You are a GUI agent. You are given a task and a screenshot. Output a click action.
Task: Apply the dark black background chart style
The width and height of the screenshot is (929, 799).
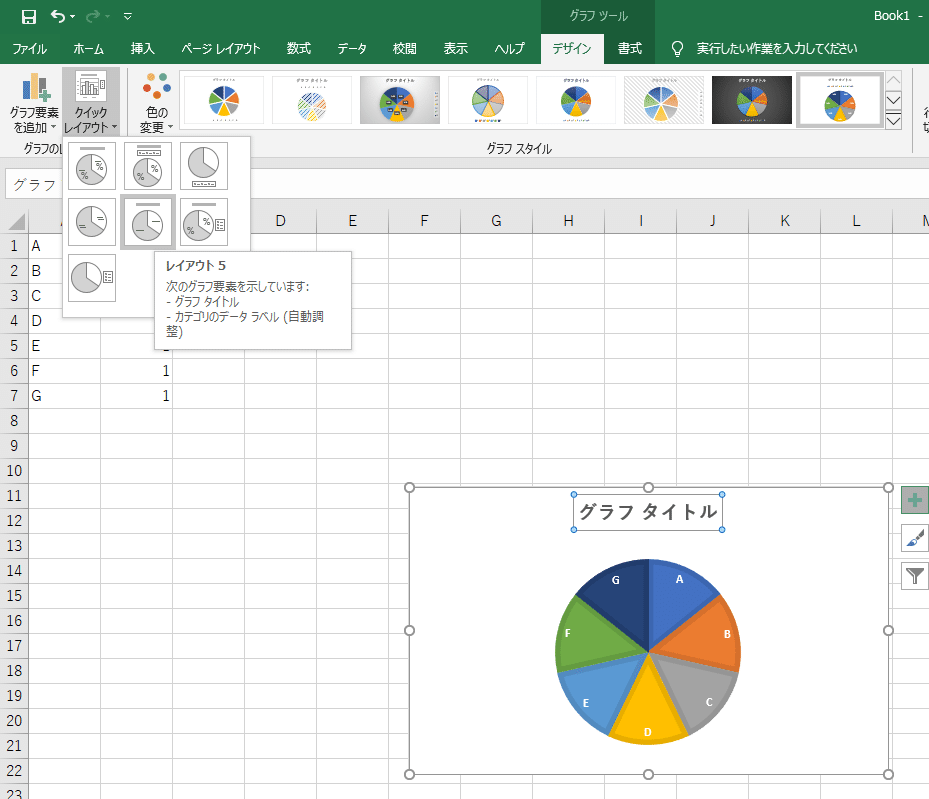pos(751,100)
